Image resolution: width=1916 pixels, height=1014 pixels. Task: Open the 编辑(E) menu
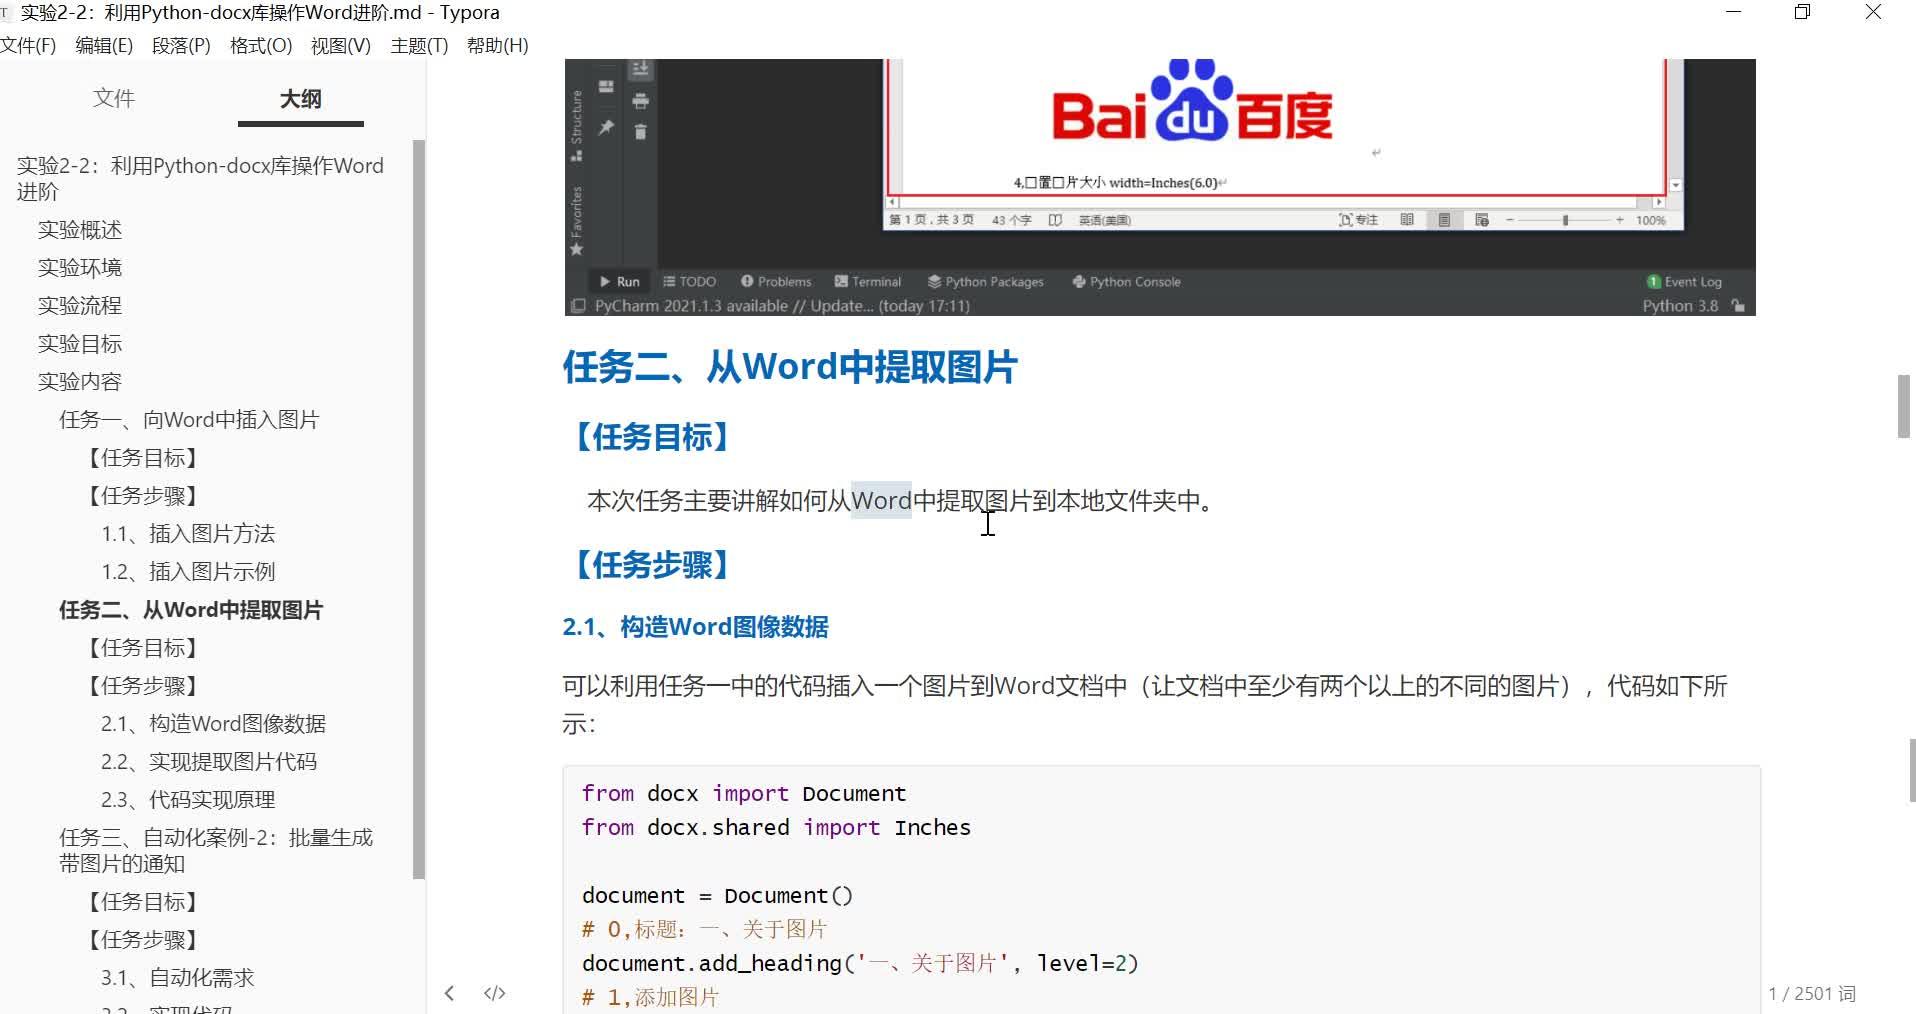[104, 46]
